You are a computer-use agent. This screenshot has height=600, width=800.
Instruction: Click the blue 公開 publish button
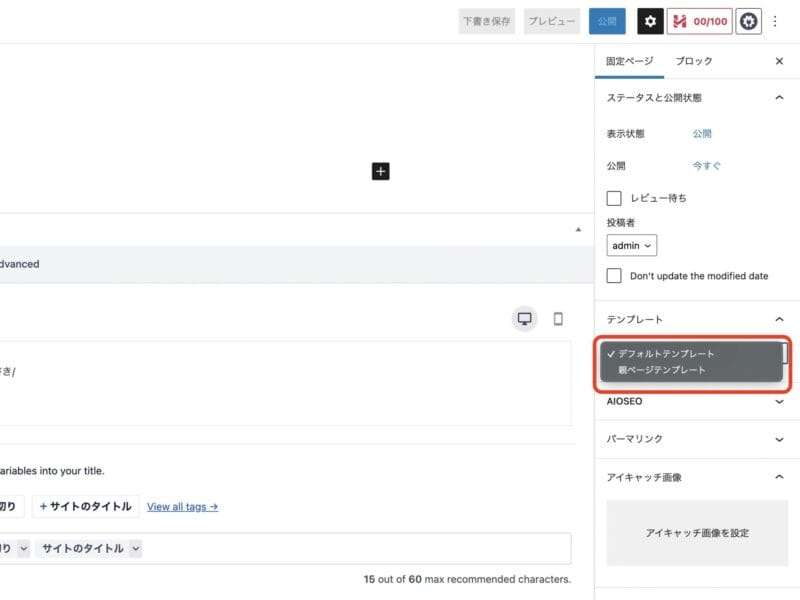[x=607, y=21]
